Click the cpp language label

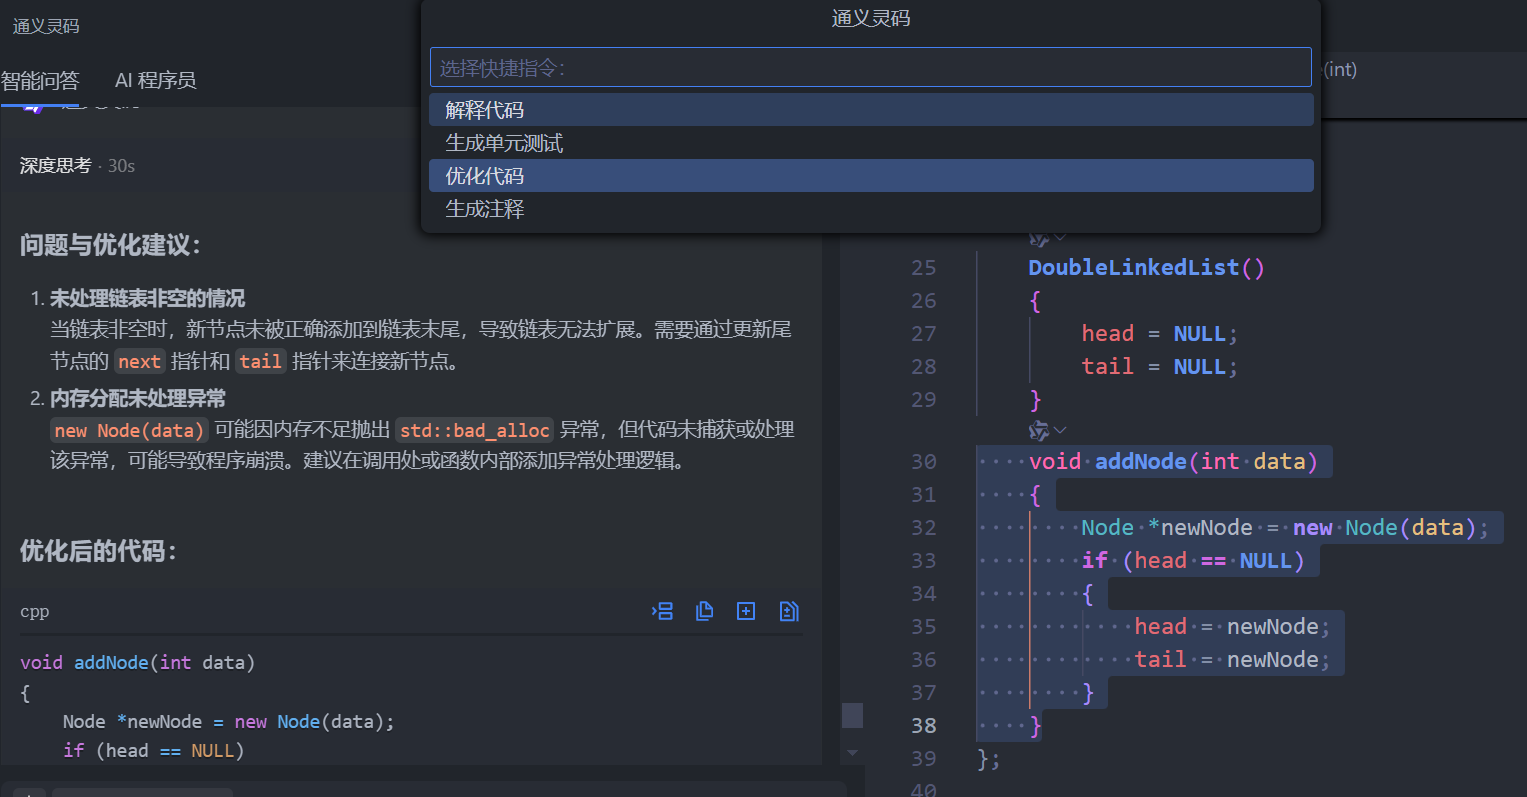pos(35,611)
